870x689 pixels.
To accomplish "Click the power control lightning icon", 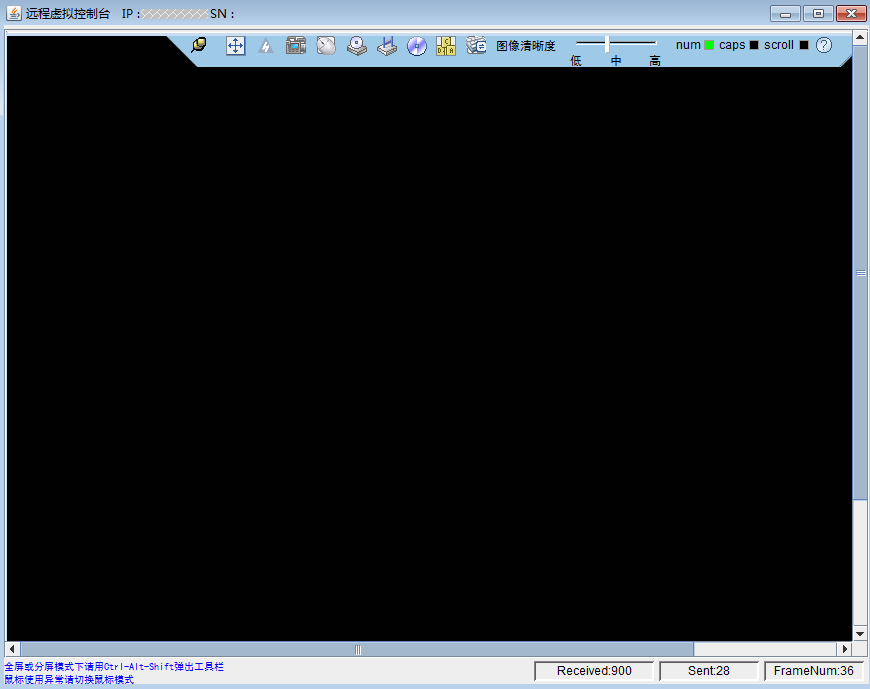I will coord(266,45).
